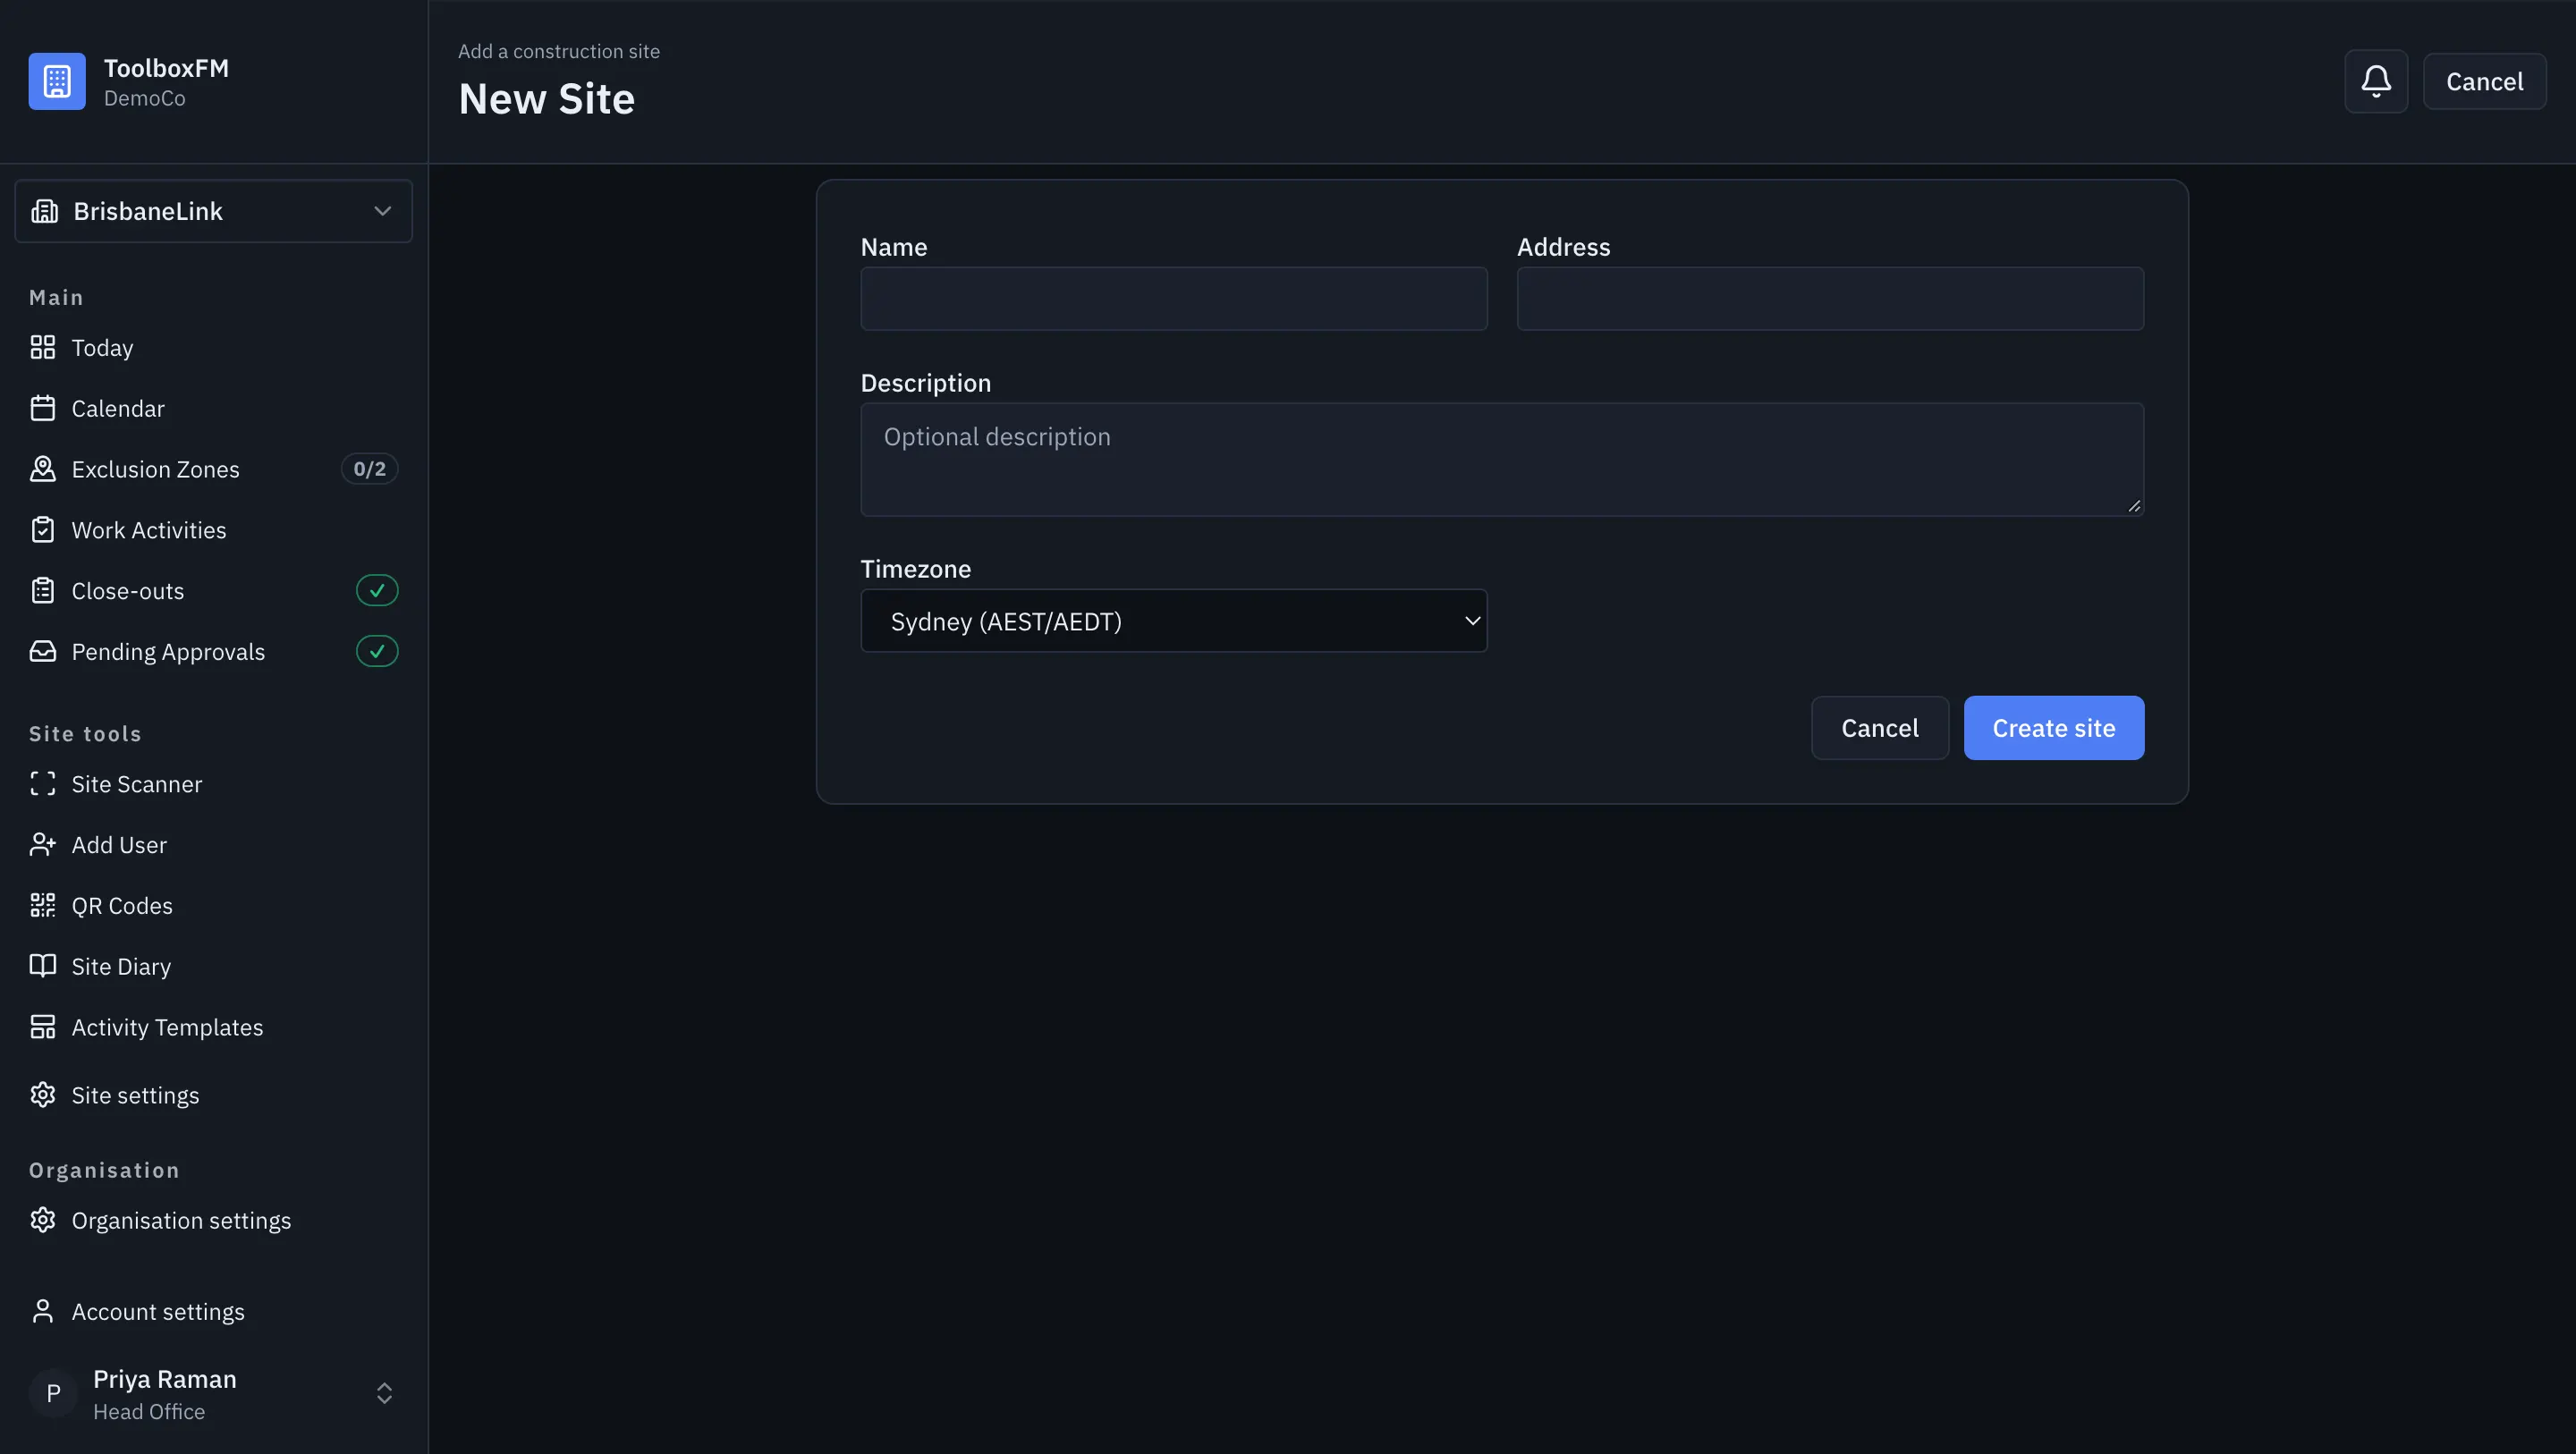Click the Close-outs clipboard list icon
2576x1454 pixels.
click(43, 591)
